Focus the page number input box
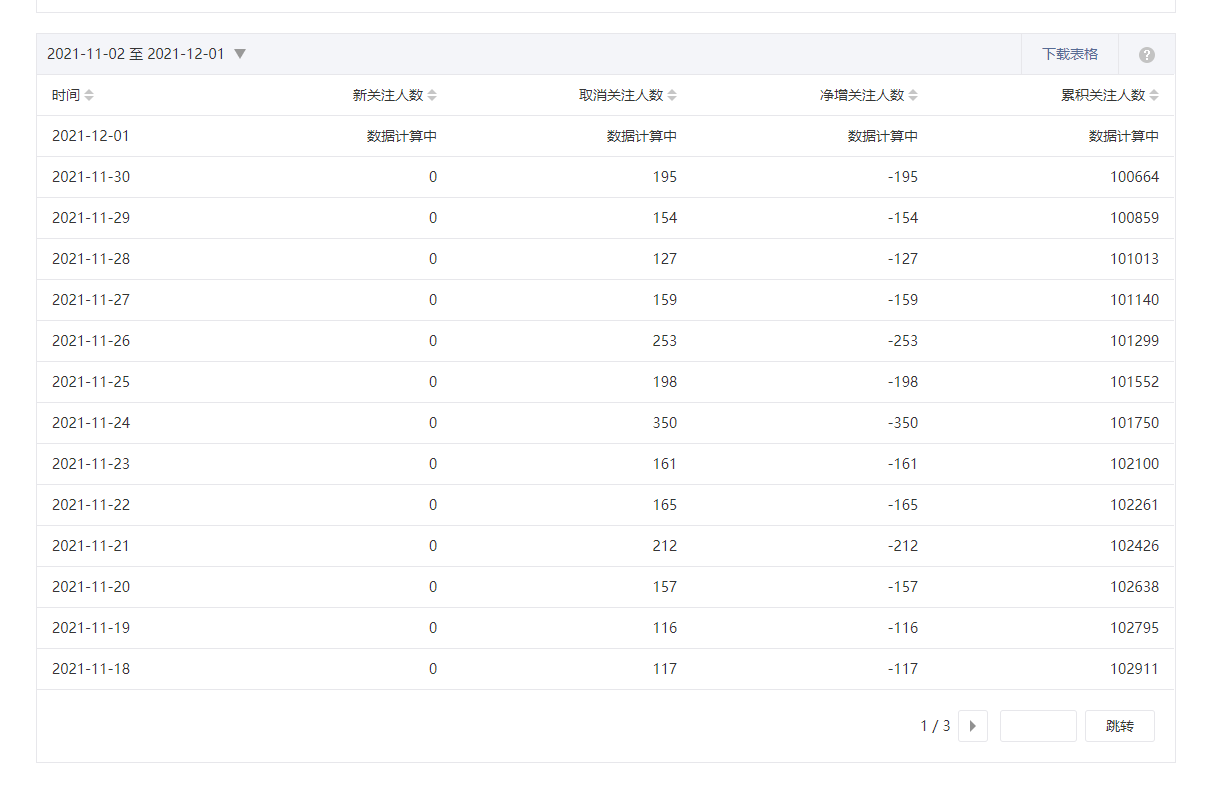This screenshot has height=812, width=1224. tap(1037, 726)
